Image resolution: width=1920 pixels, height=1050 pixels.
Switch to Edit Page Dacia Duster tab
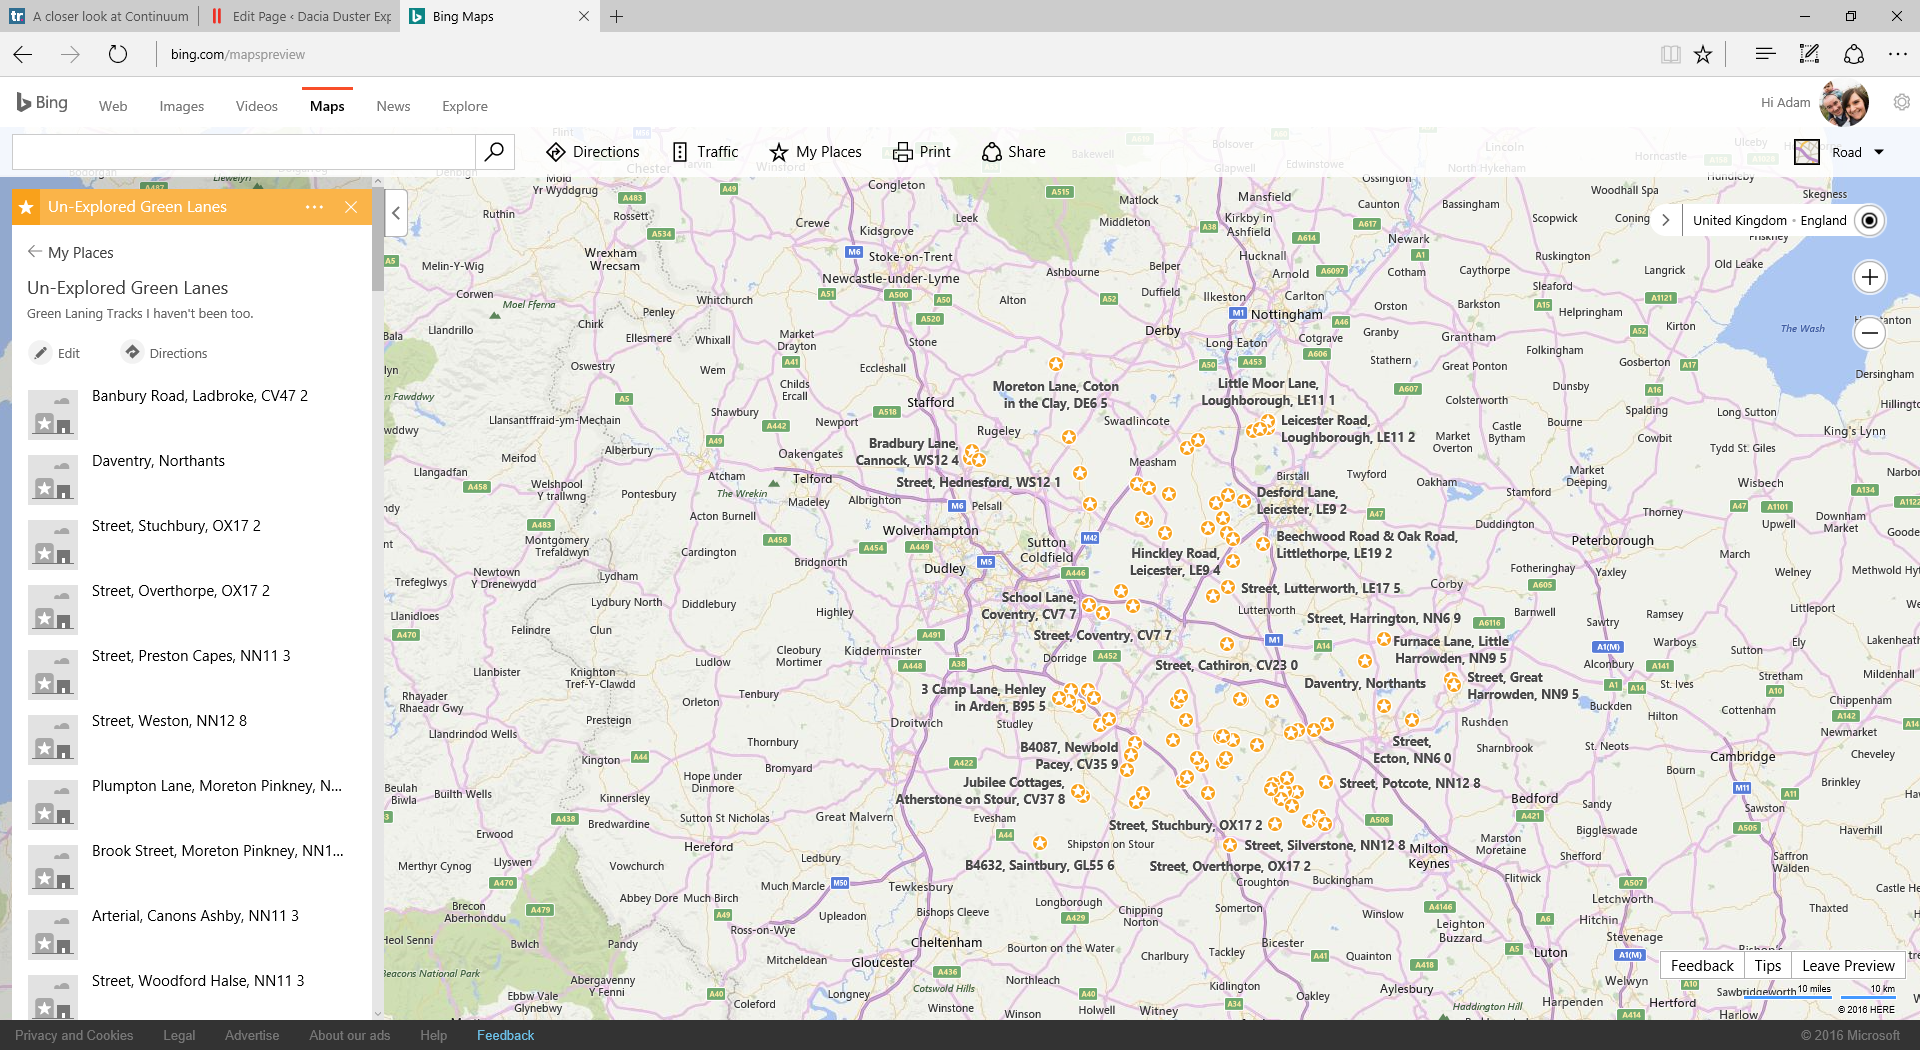[300, 16]
